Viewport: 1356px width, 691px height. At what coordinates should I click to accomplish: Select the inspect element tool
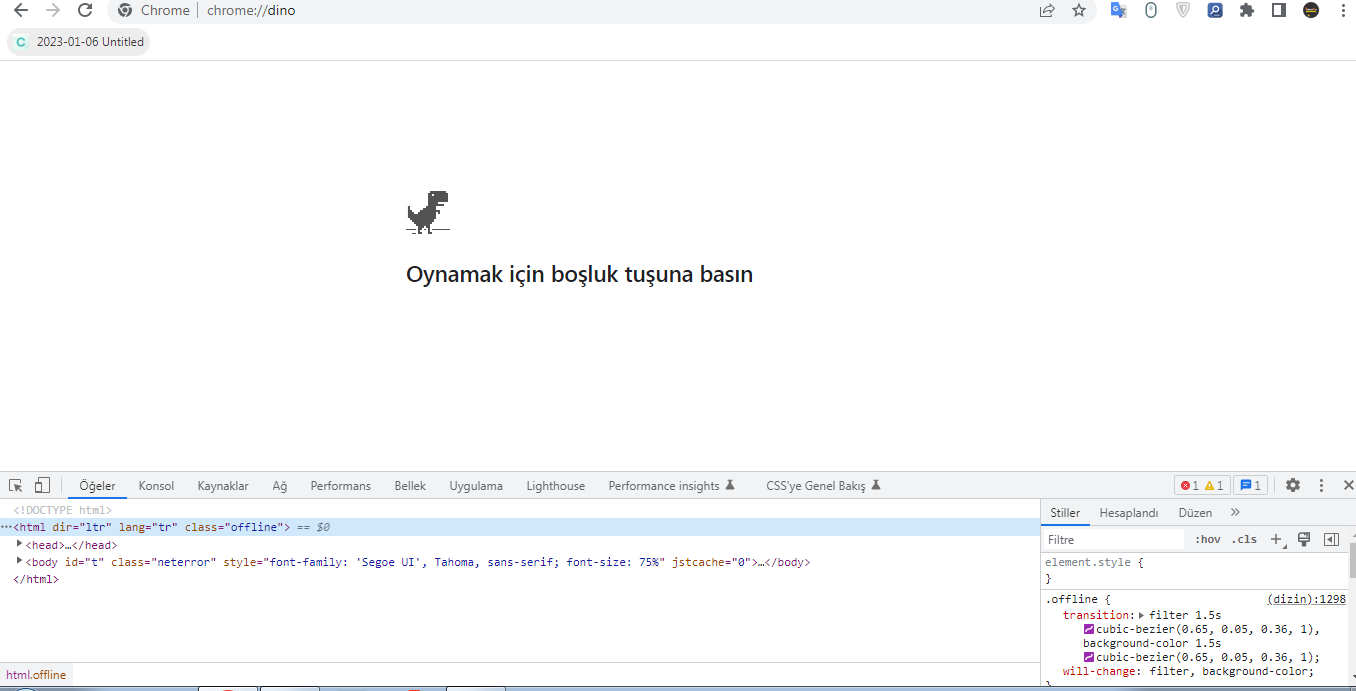pos(14,484)
